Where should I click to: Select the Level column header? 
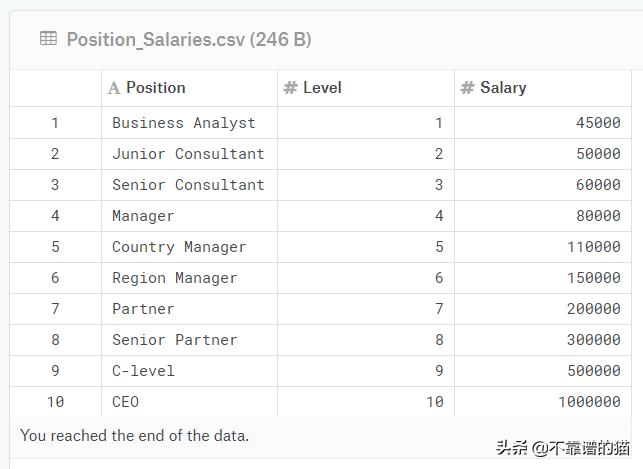(322, 88)
